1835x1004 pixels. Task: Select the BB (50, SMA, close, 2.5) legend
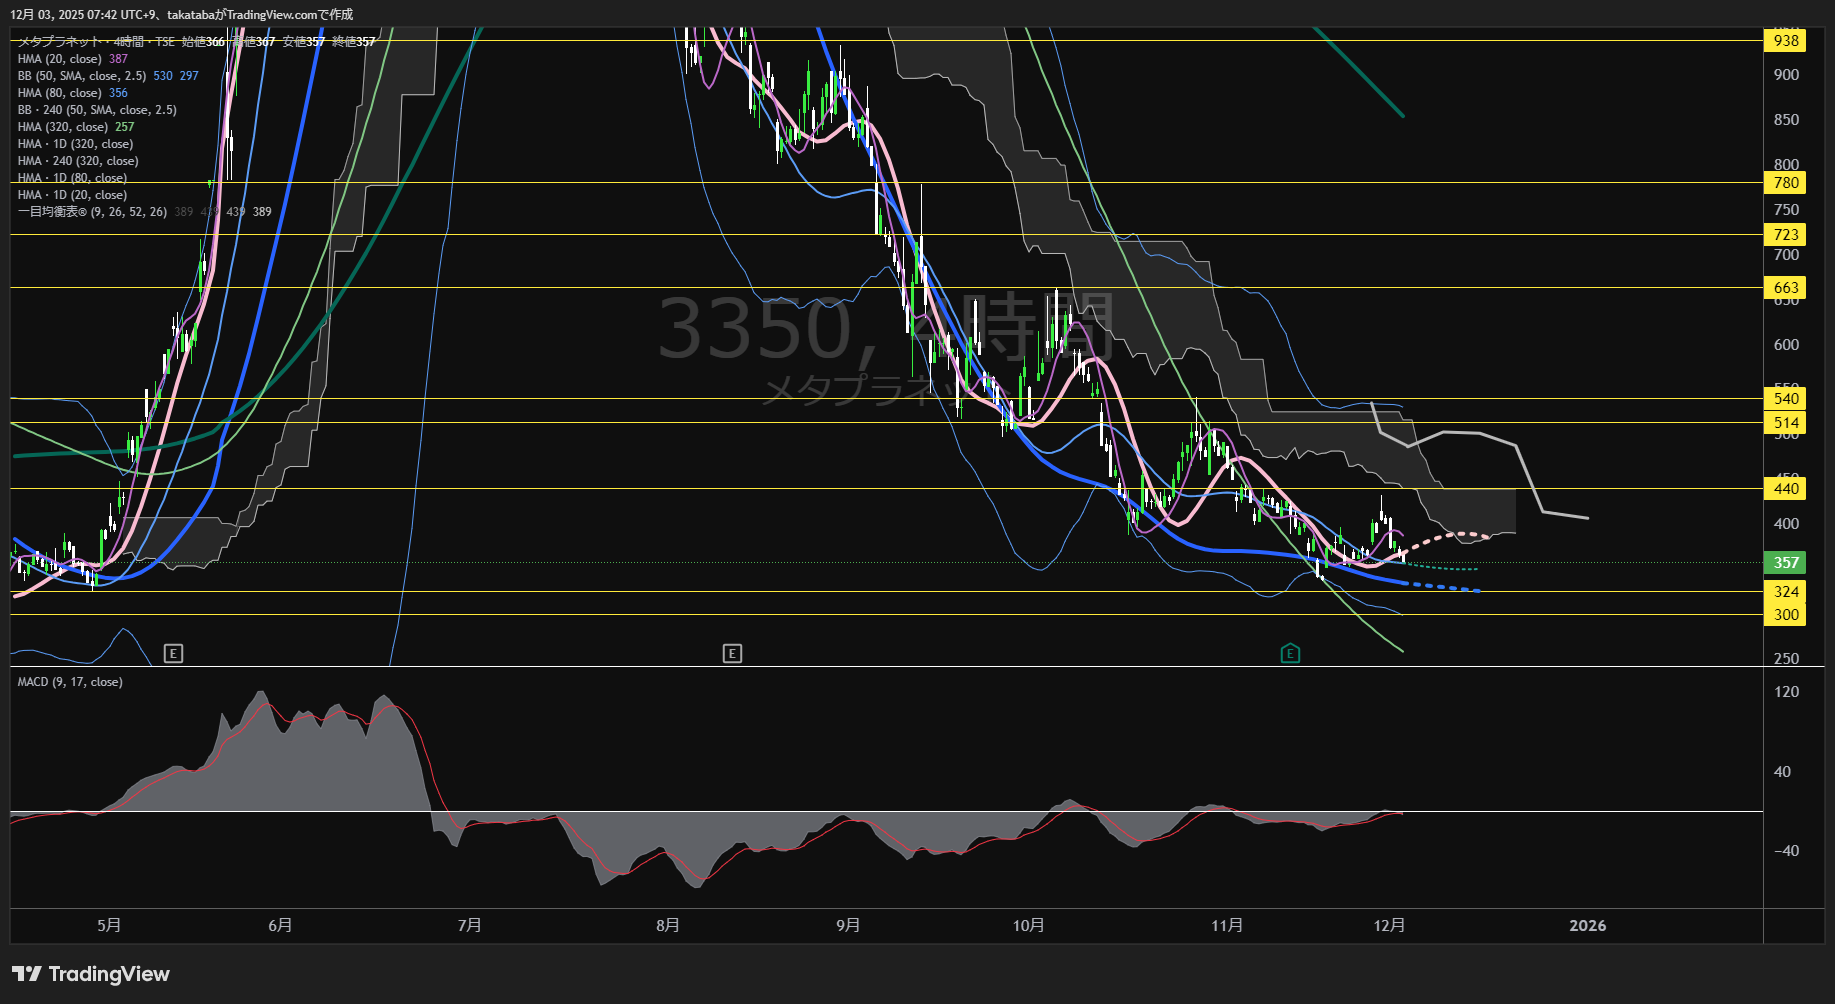click(82, 76)
